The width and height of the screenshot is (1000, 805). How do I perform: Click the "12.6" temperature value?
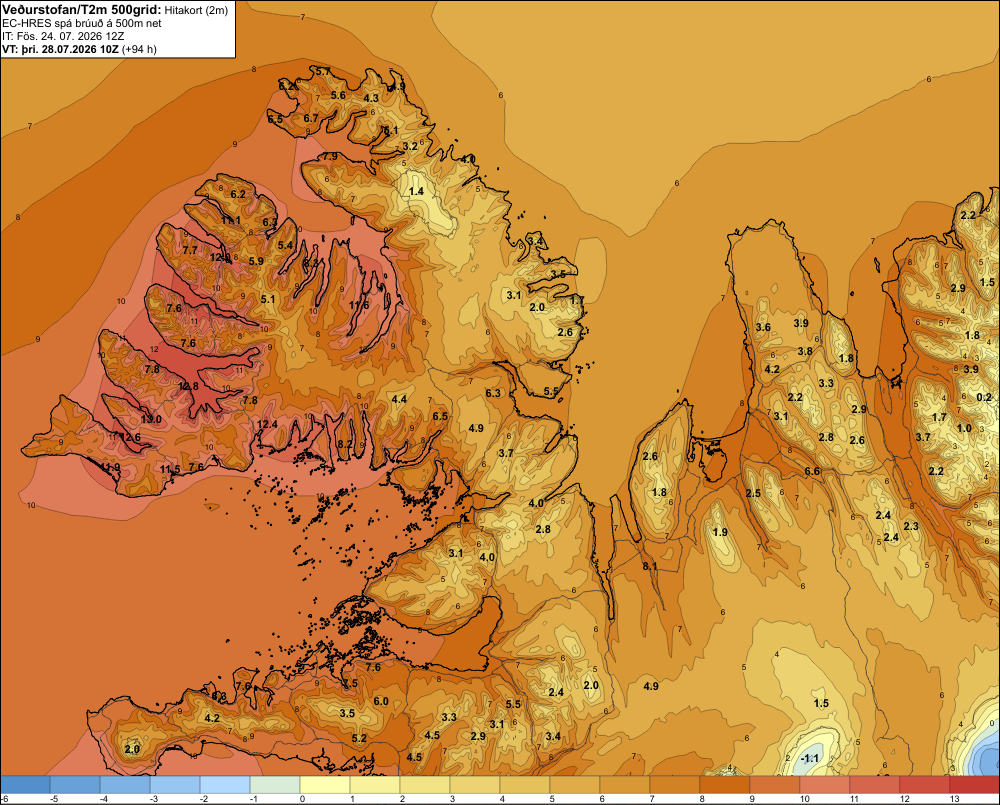pyautogui.click(x=130, y=437)
